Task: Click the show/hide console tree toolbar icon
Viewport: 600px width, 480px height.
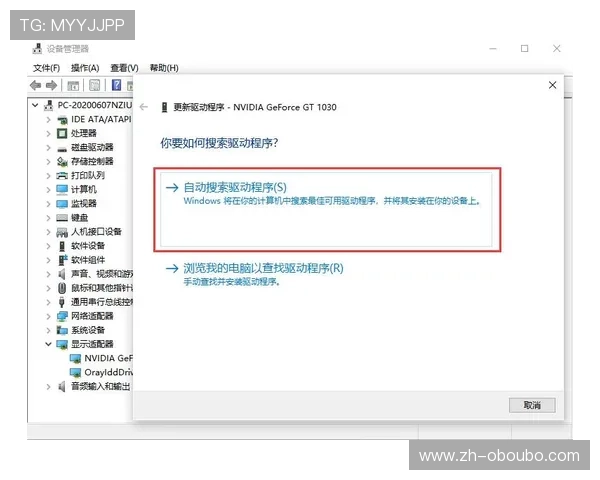Action: point(74,86)
